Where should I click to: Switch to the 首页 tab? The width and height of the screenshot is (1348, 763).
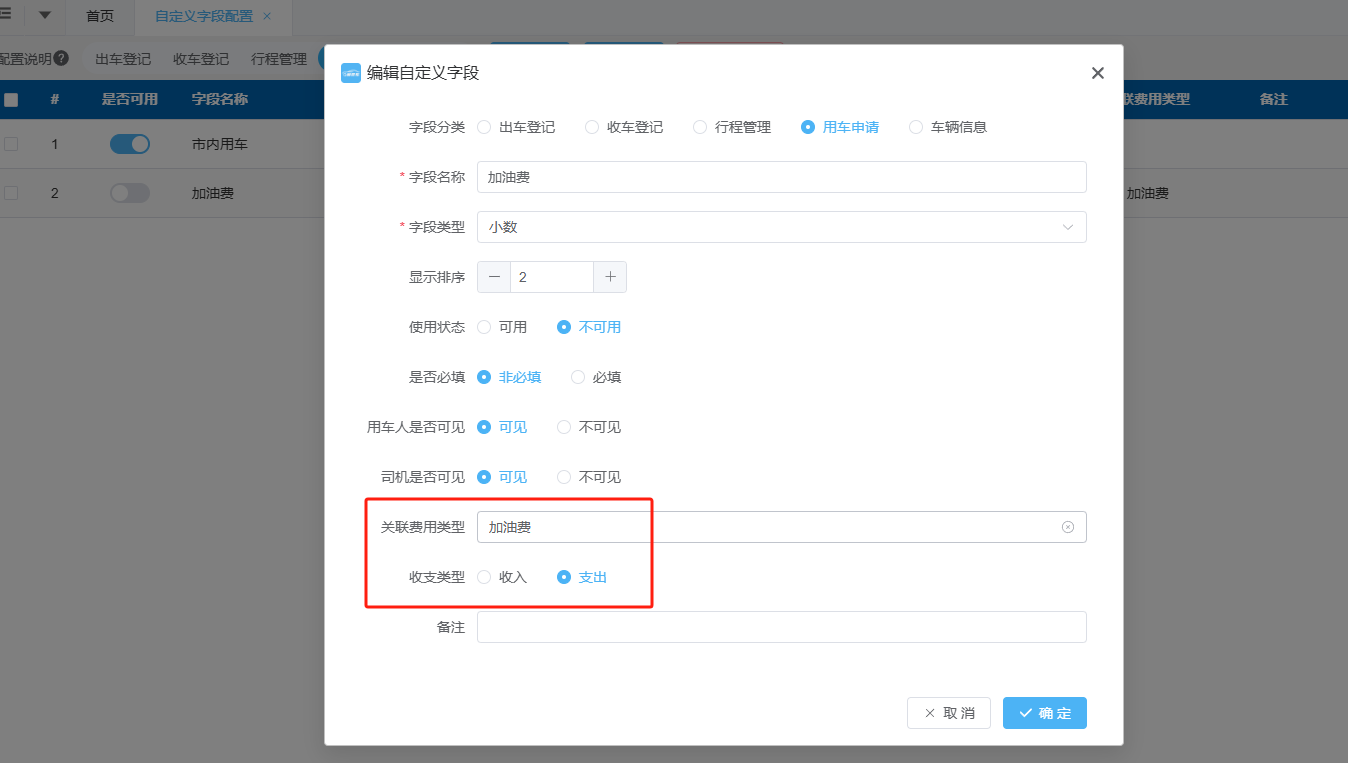tap(99, 17)
